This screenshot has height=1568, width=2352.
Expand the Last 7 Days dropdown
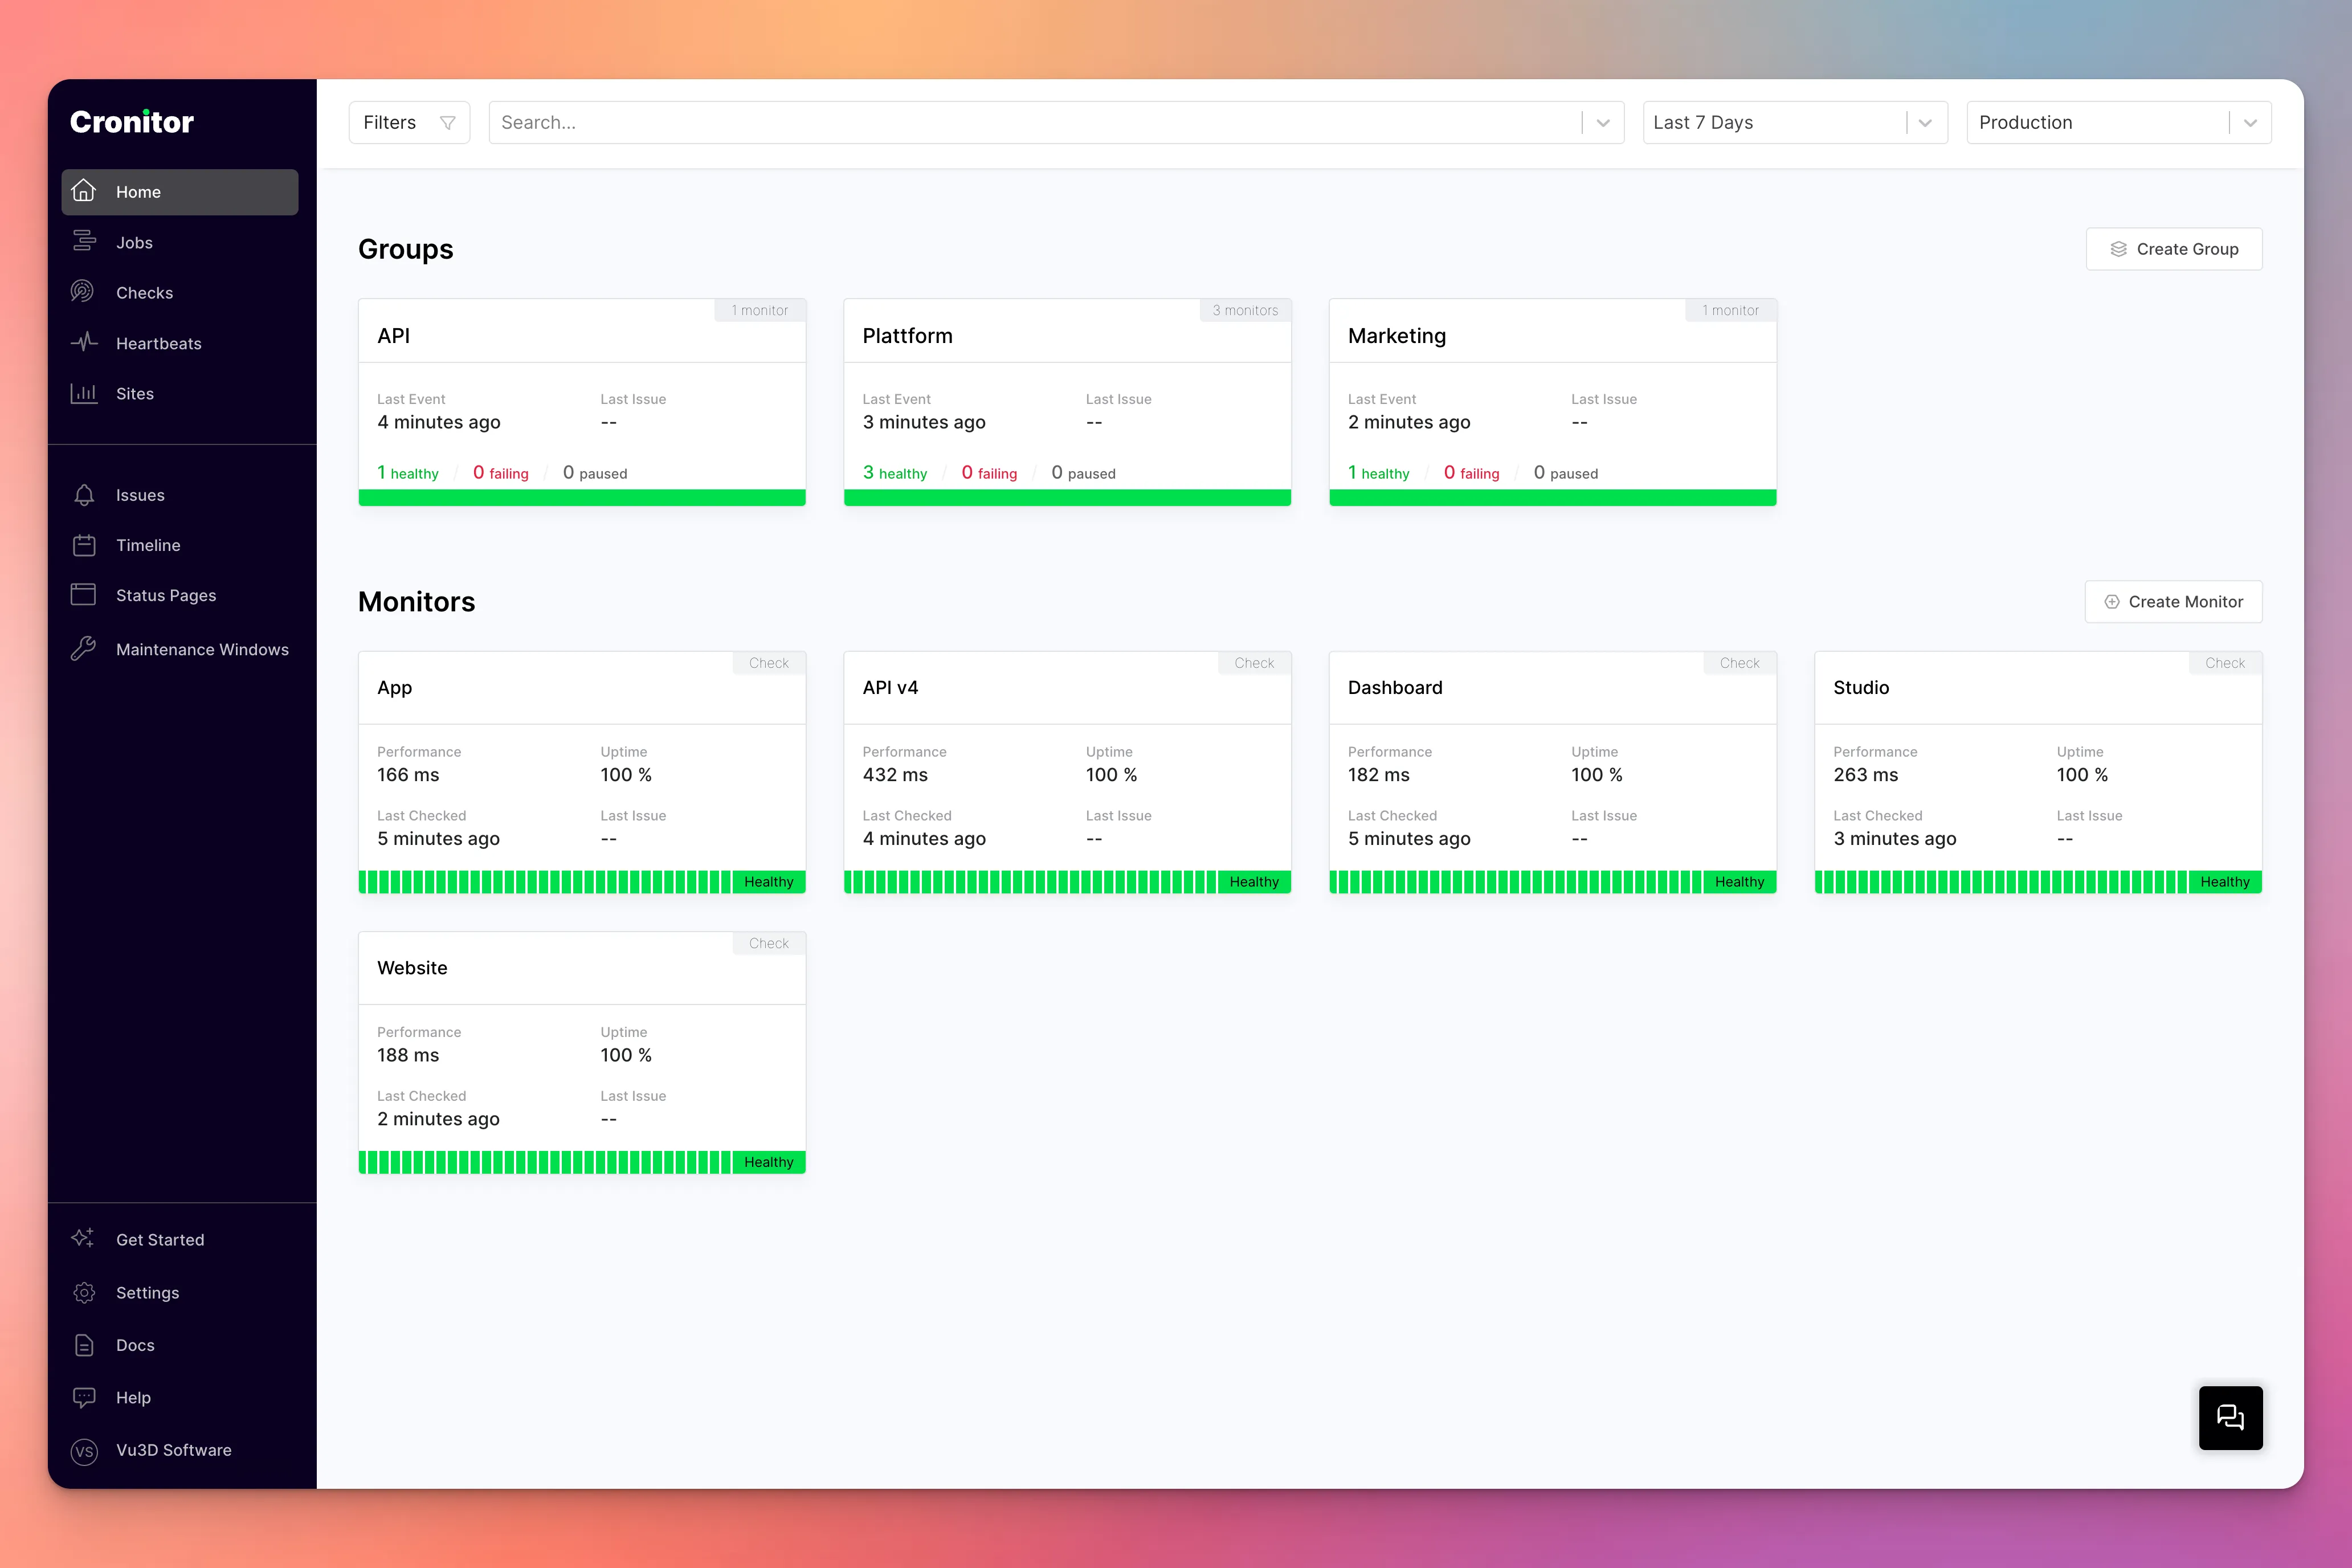(x=1795, y=122)
